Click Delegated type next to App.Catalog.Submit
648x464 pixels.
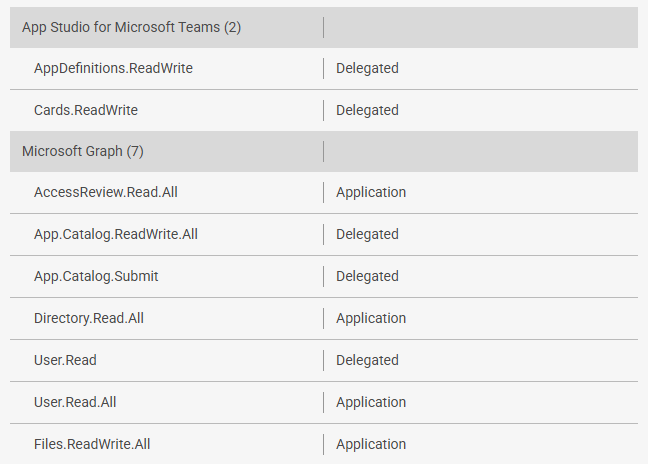tap(367, 276)
